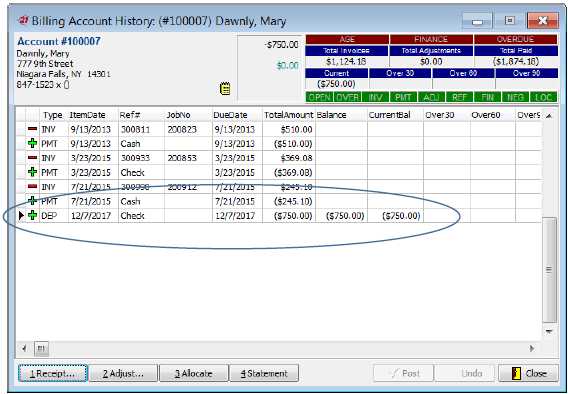This screenshot has height=394, width=568.
Task: Click the Total Adjustments value $0.00
Action: [x=431, y=62]
